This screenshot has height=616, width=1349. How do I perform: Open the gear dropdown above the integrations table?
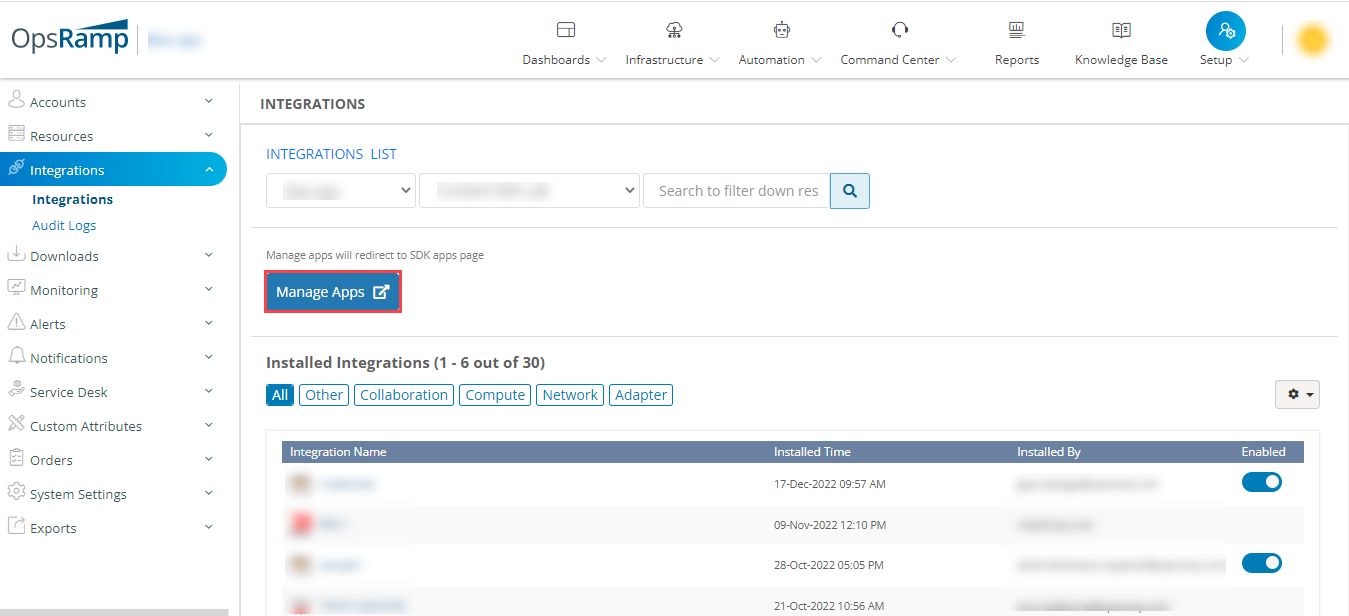[1297, 394]
